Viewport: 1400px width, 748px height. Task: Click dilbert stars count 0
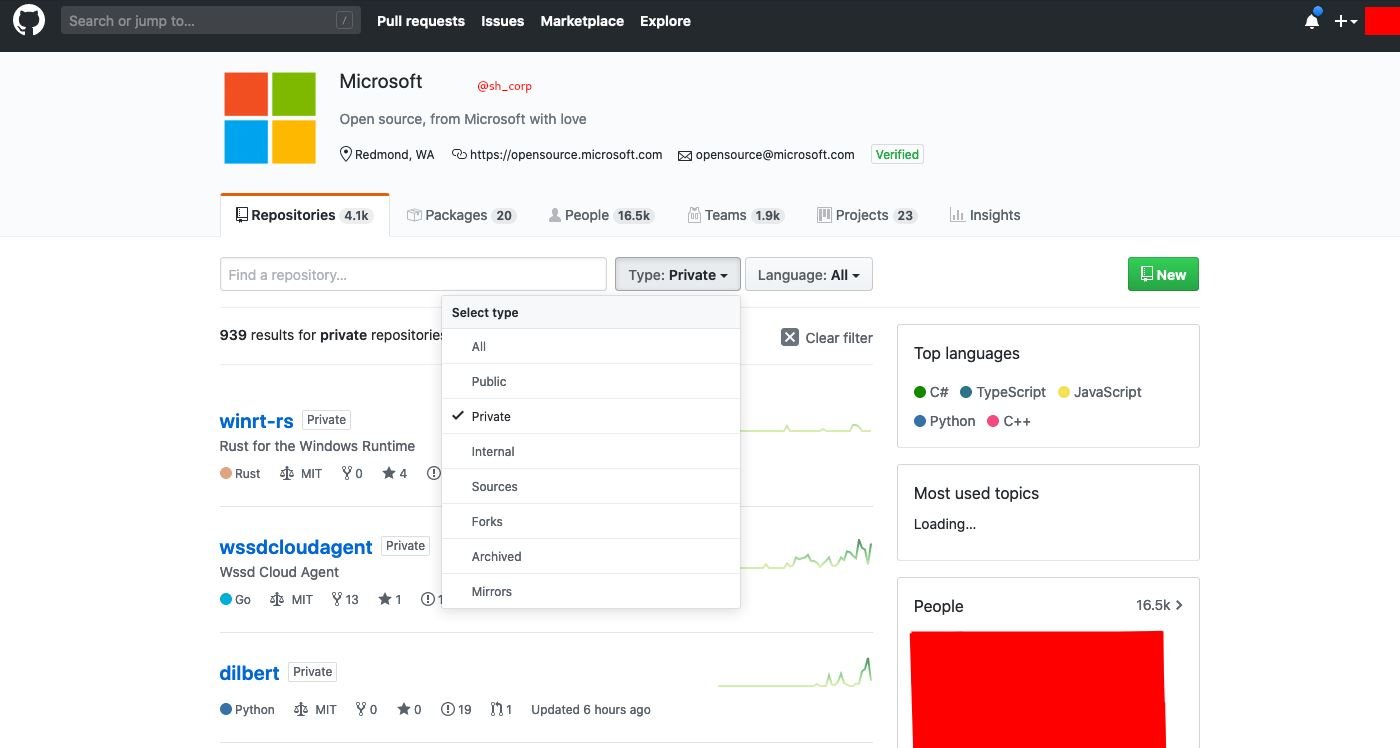(x=409, y=709)
